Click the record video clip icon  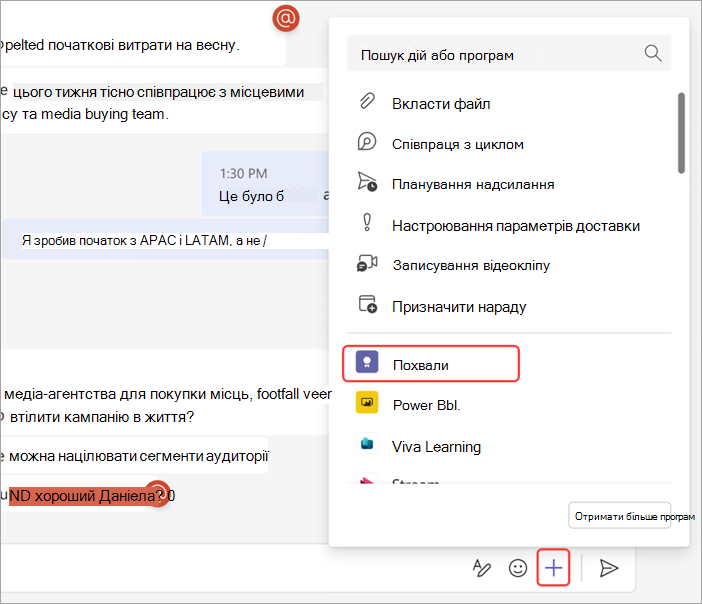[367, 263]
